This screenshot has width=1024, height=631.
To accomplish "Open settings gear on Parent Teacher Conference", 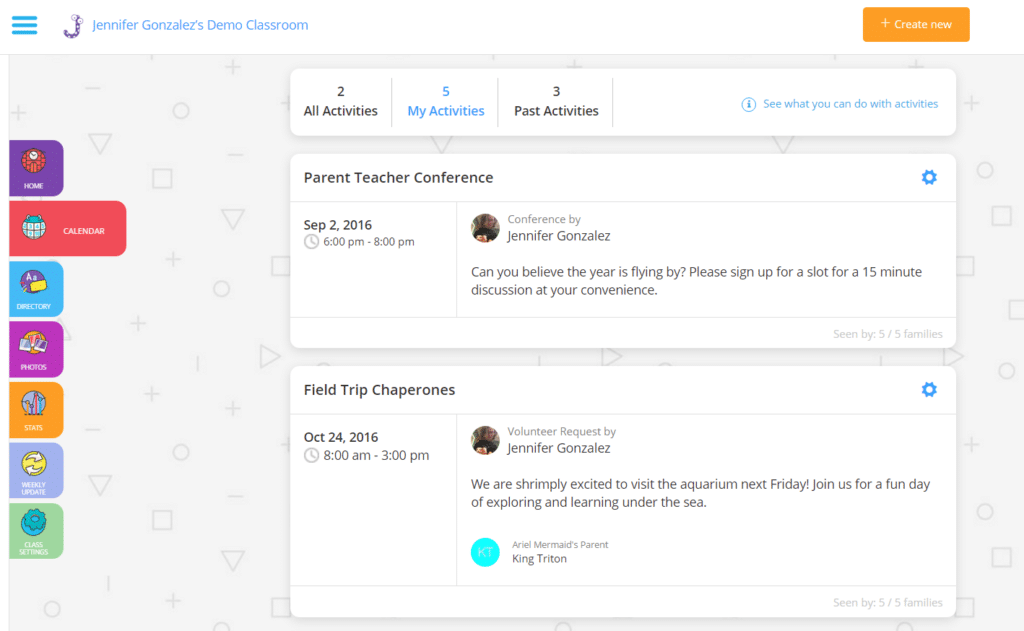I will point(929,177).
